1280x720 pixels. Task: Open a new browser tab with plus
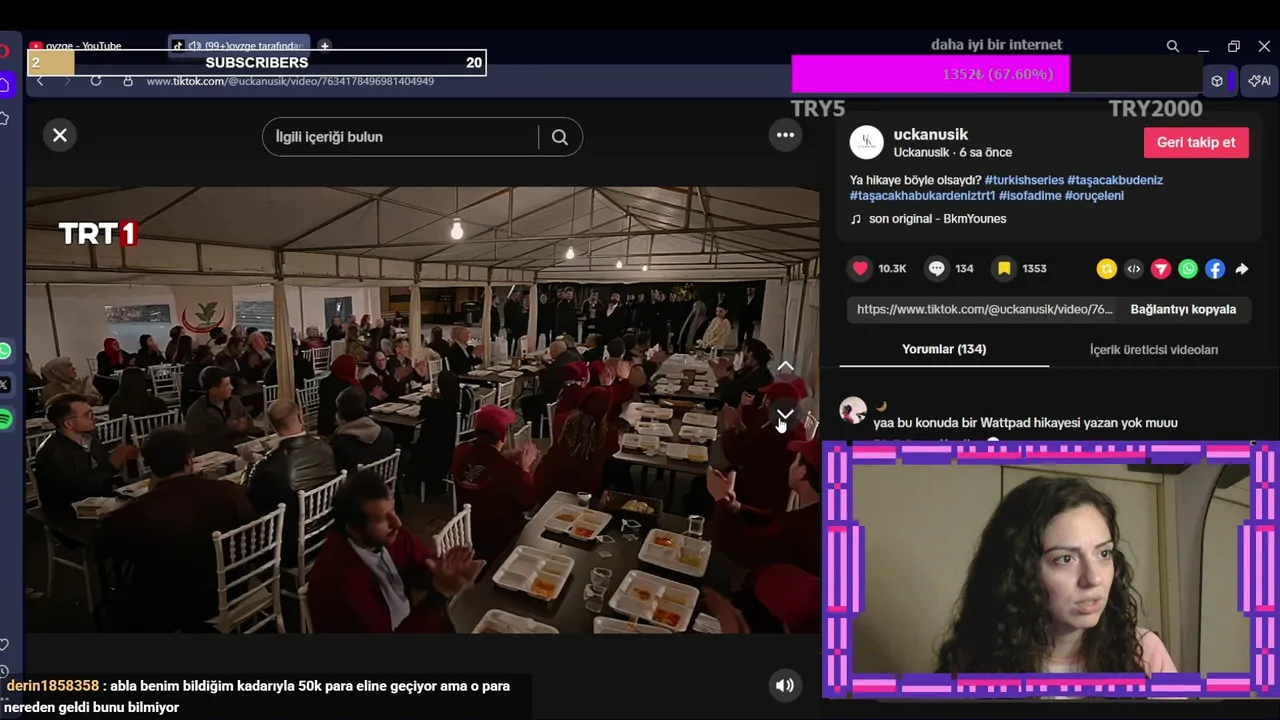tap(324, 46)
